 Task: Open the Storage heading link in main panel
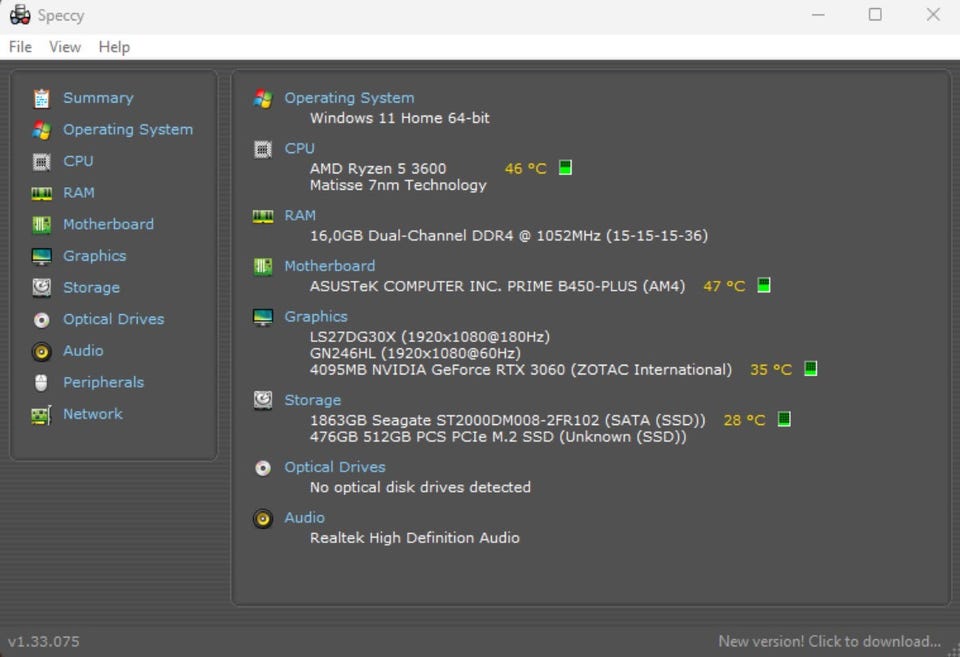[312, 400]
